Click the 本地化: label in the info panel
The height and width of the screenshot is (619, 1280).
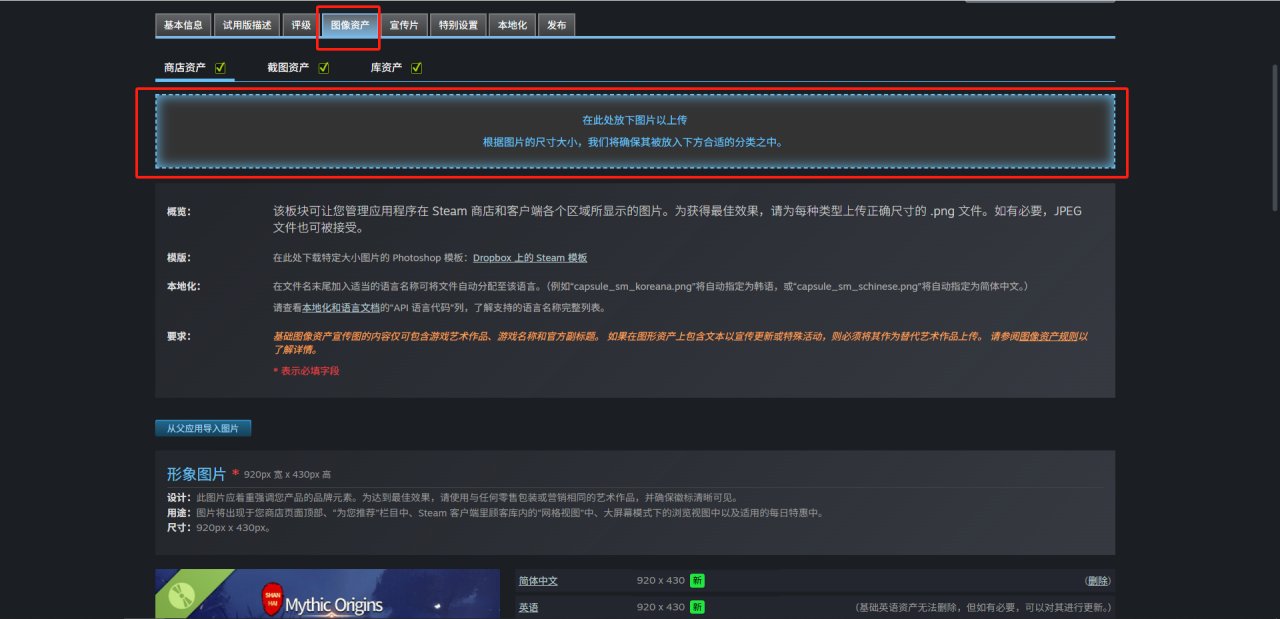pos(184,286)
